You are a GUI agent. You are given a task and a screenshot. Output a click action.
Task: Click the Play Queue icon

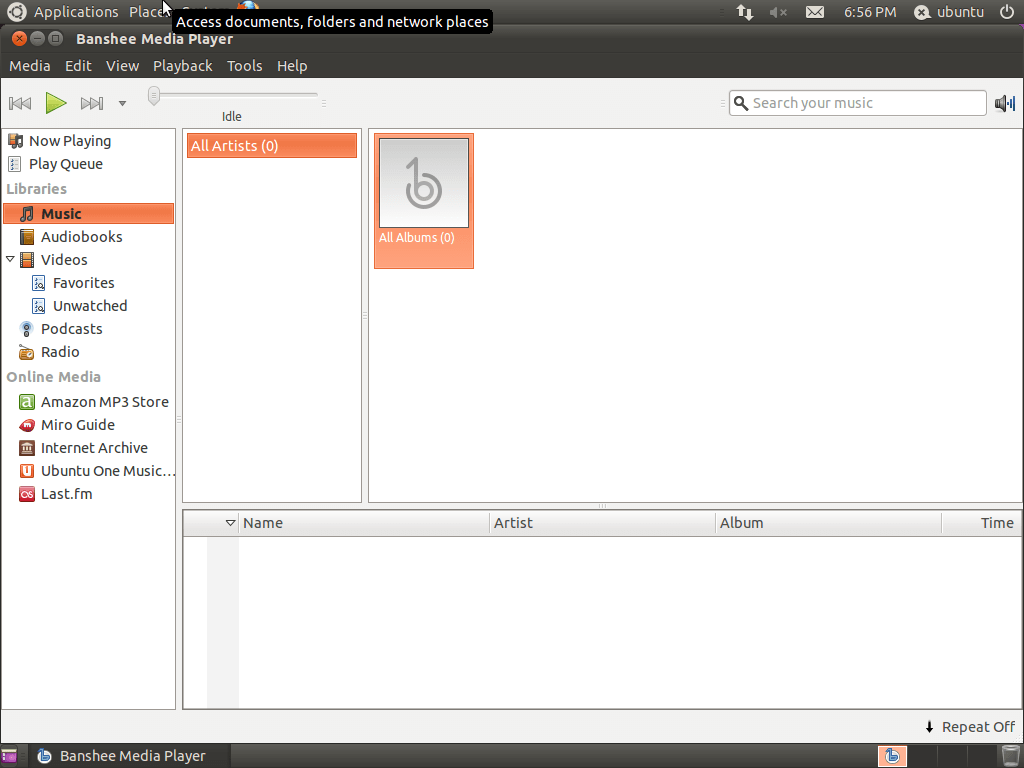15,164
